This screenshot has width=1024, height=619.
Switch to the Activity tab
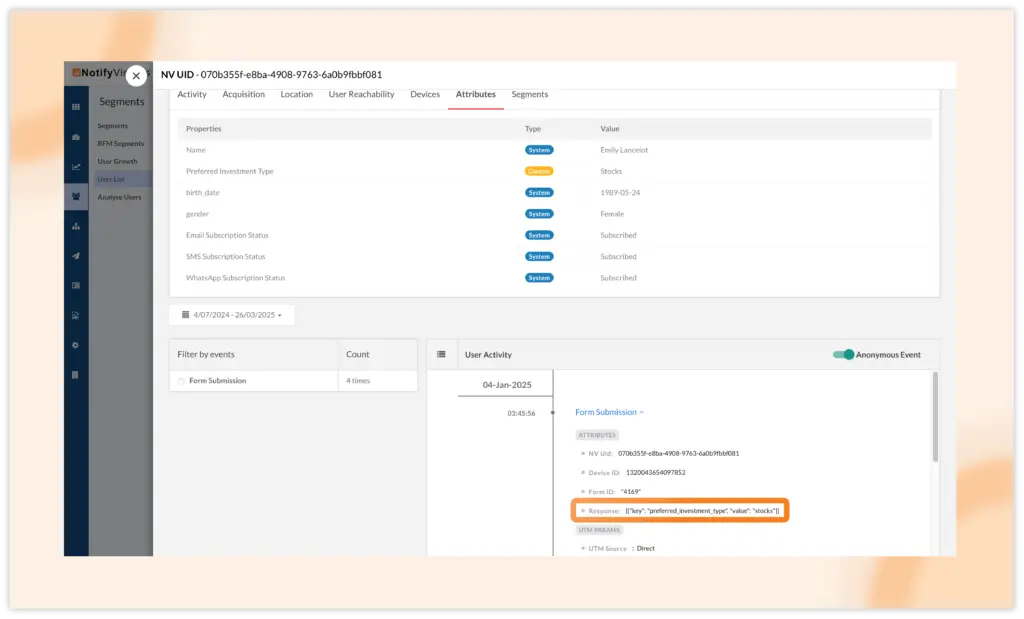point(192,94)
